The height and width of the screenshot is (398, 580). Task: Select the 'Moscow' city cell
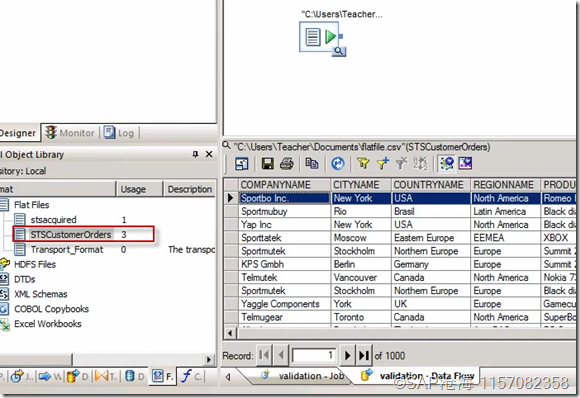[x=361, y=238]
